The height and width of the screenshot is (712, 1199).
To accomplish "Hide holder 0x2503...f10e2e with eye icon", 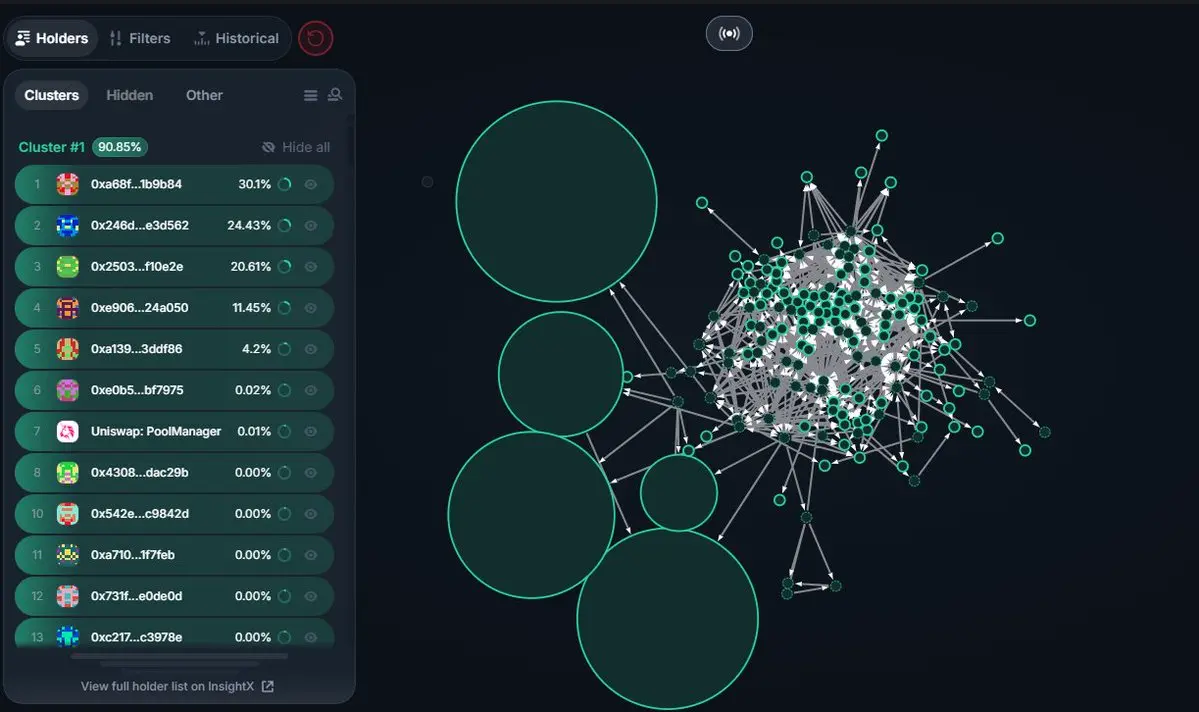I will click(x=310, y=267).
